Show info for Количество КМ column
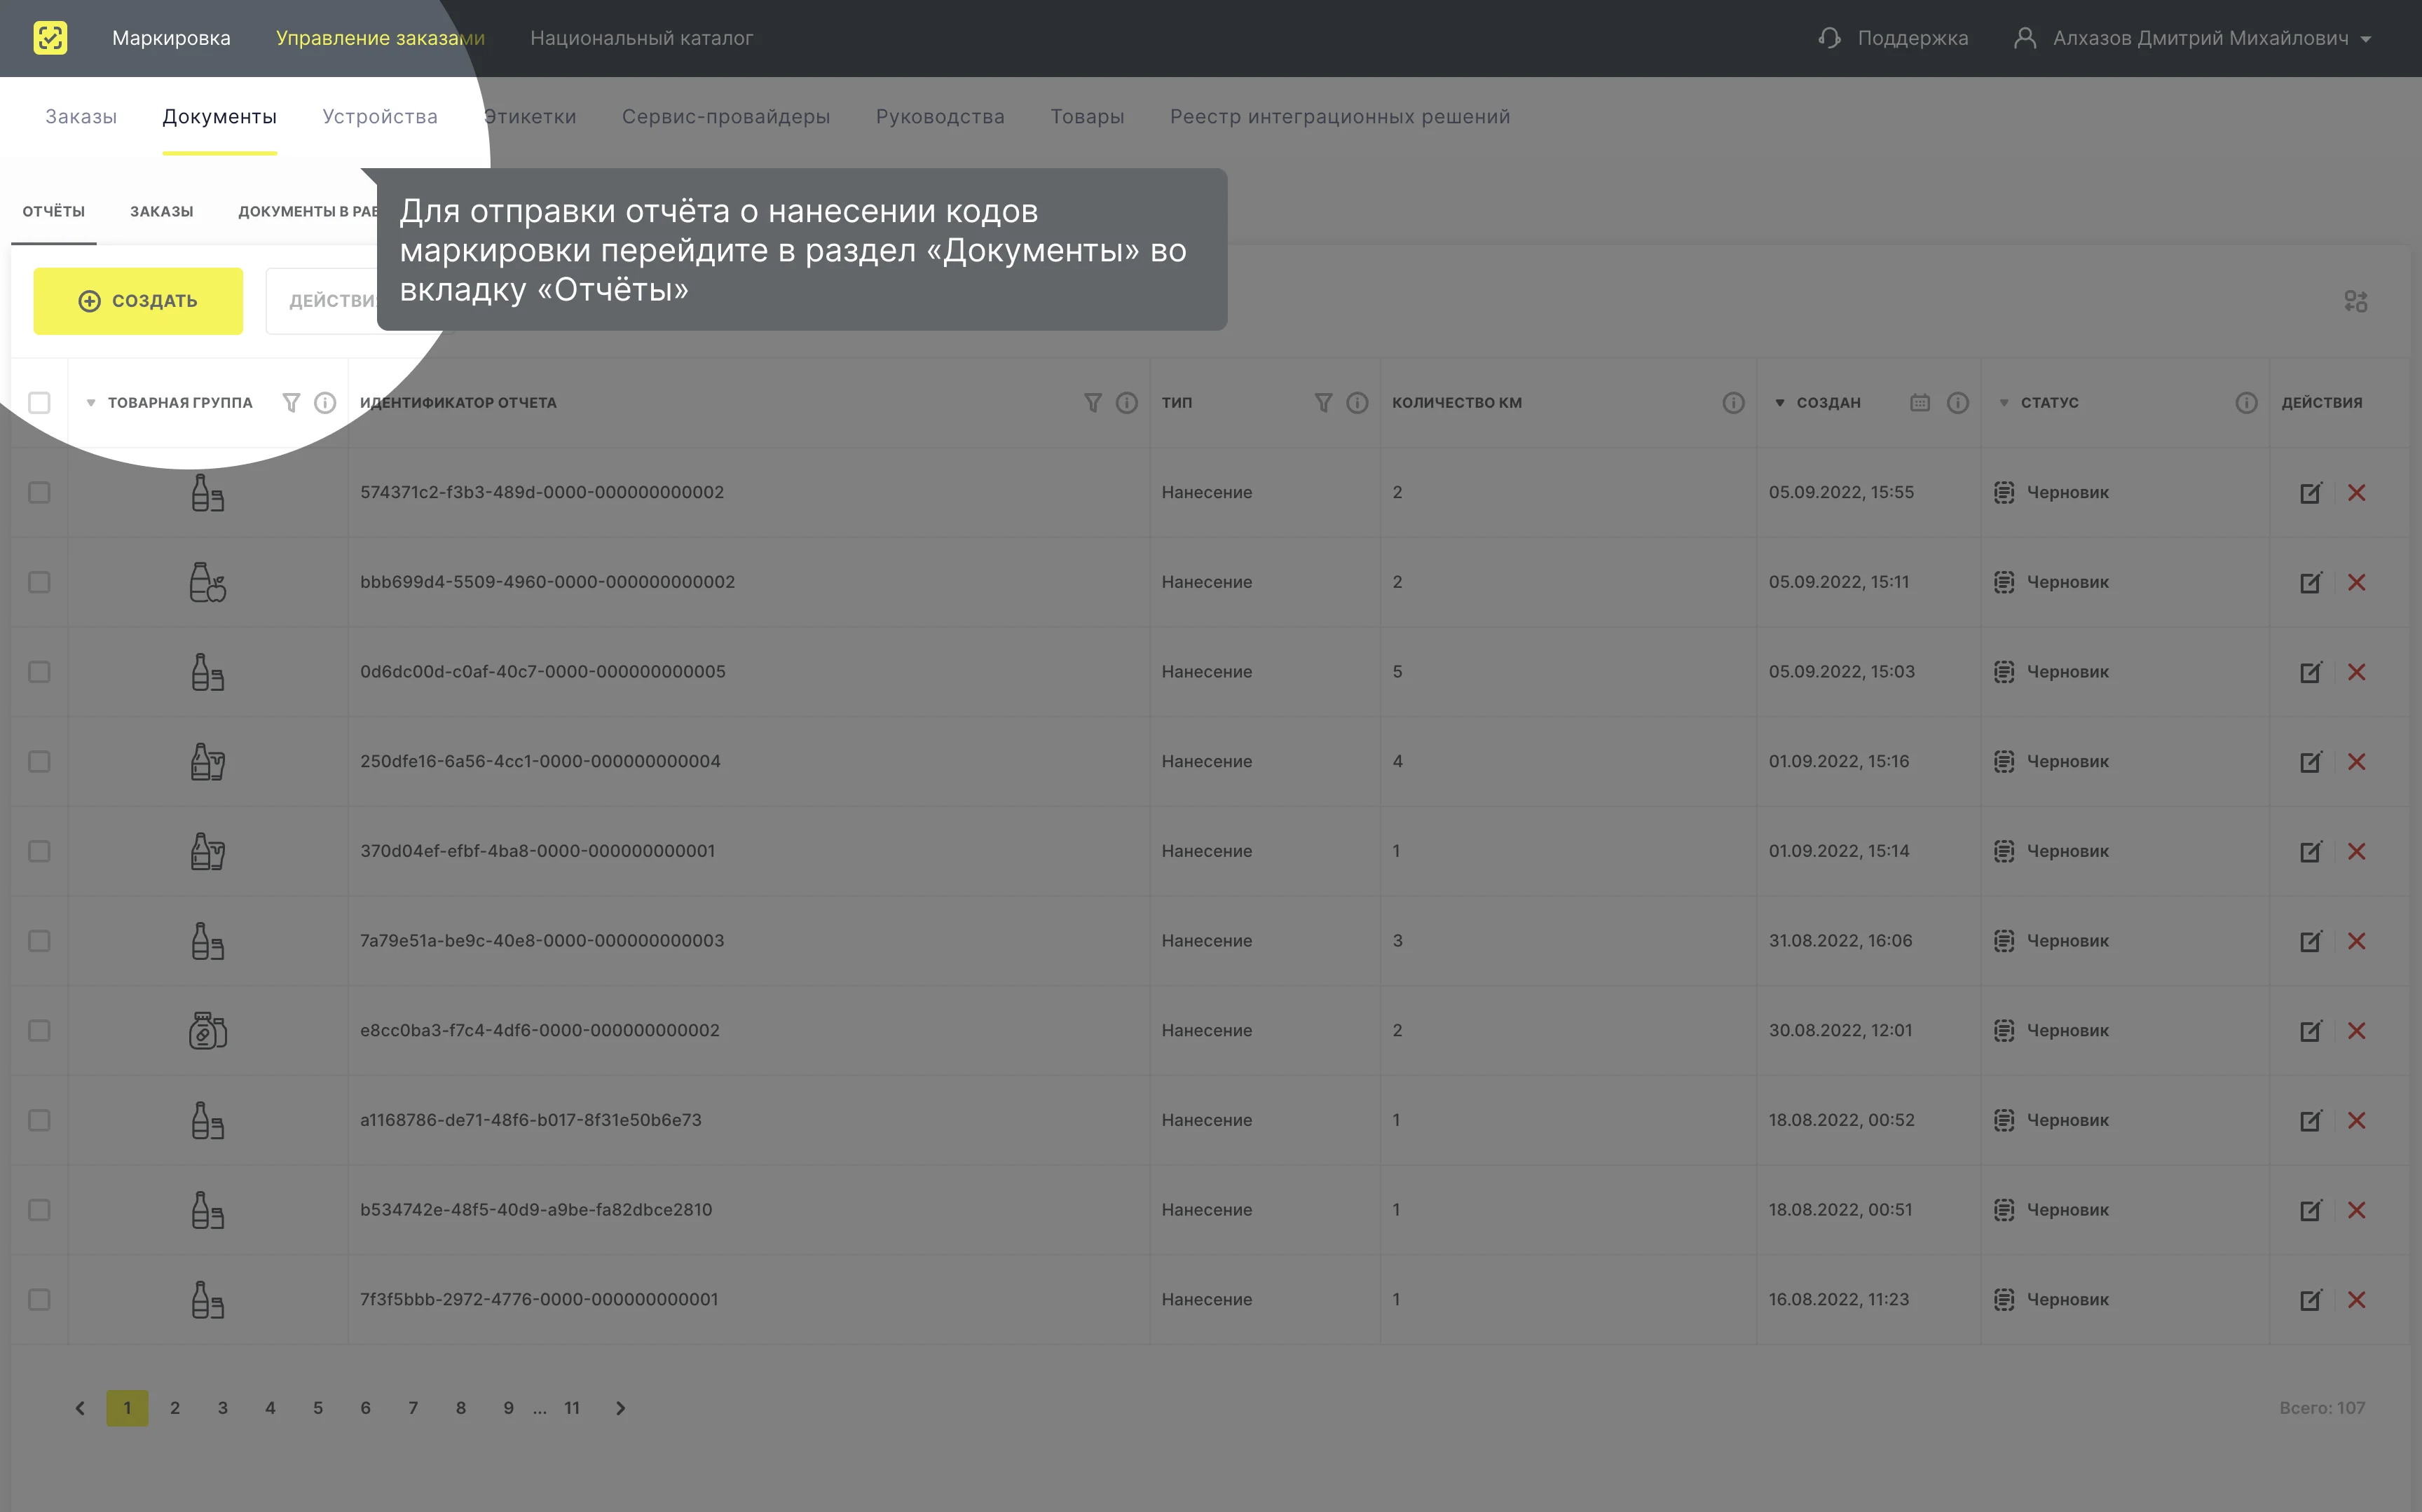 click(x=1734, y=402)
